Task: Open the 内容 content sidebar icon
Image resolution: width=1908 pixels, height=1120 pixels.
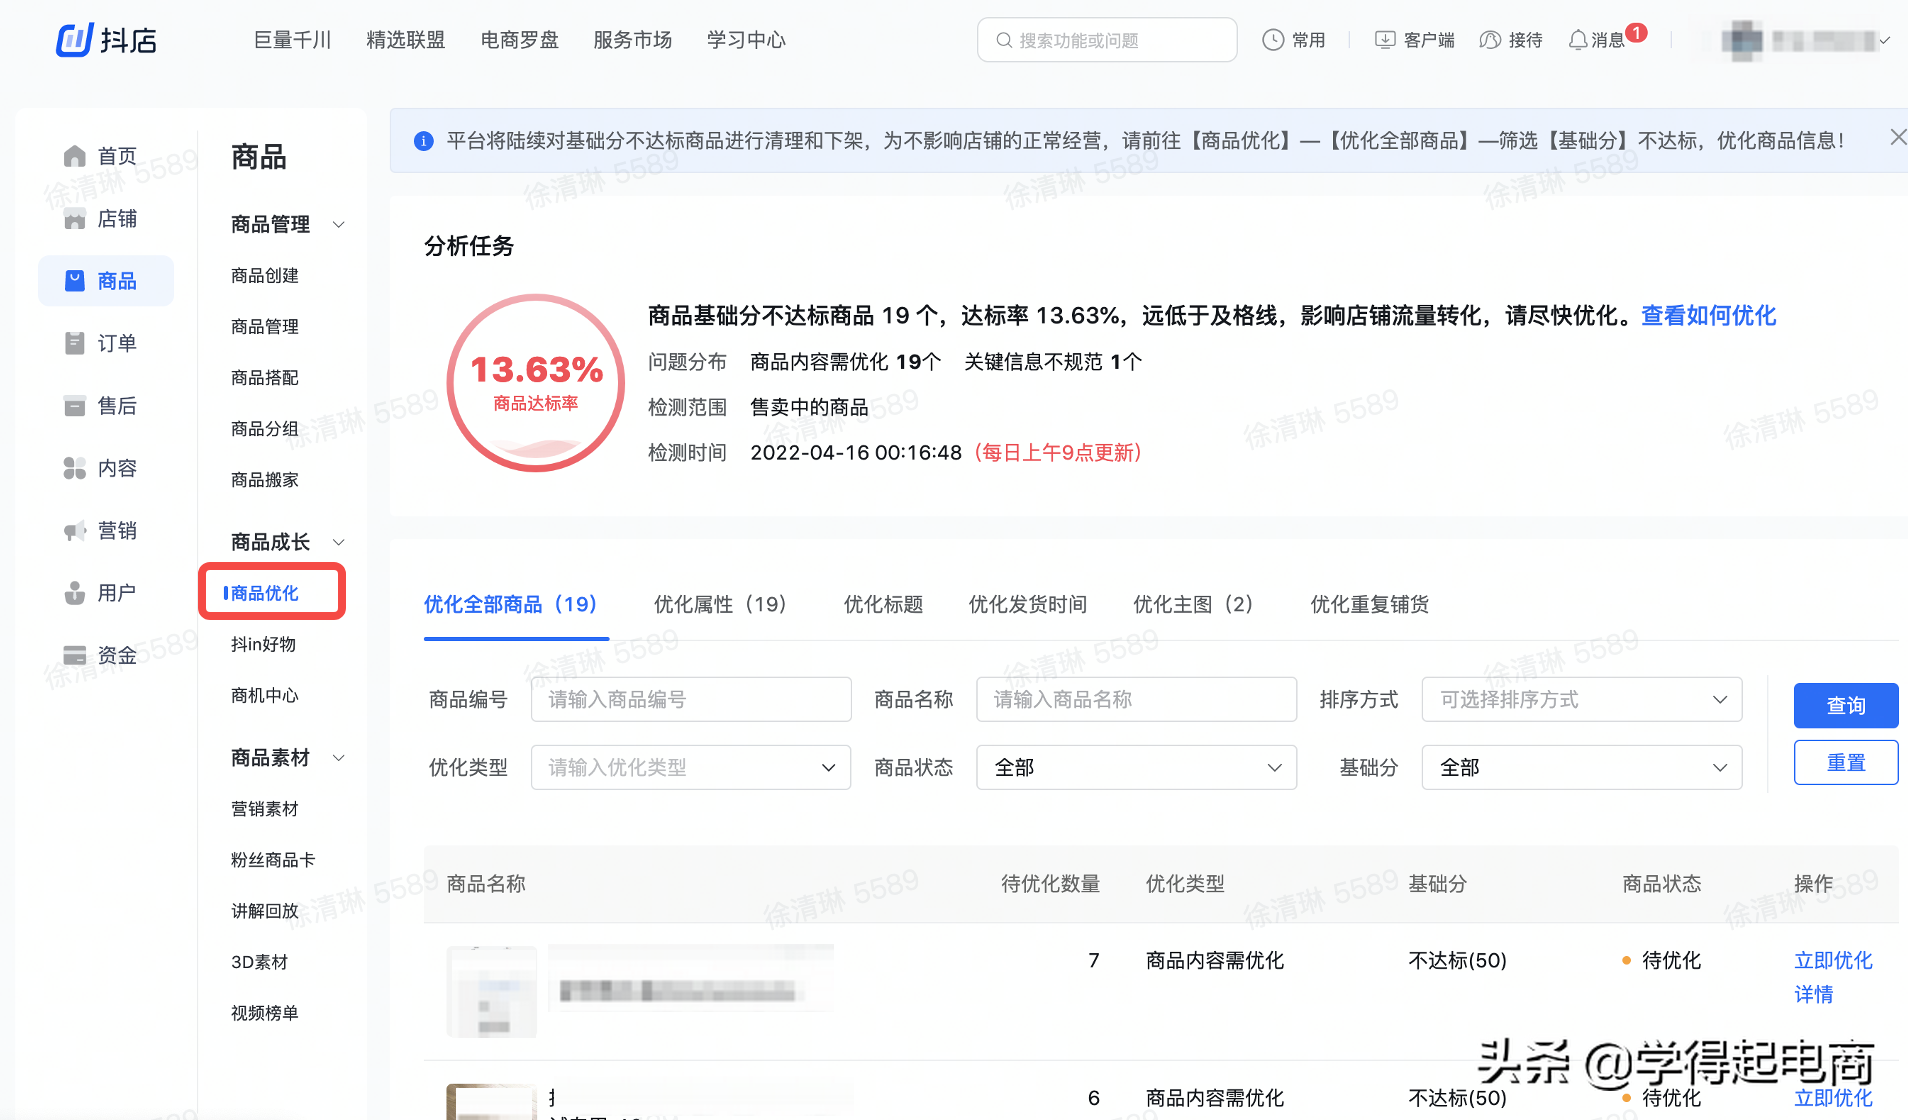Action: tap(75, 468)
